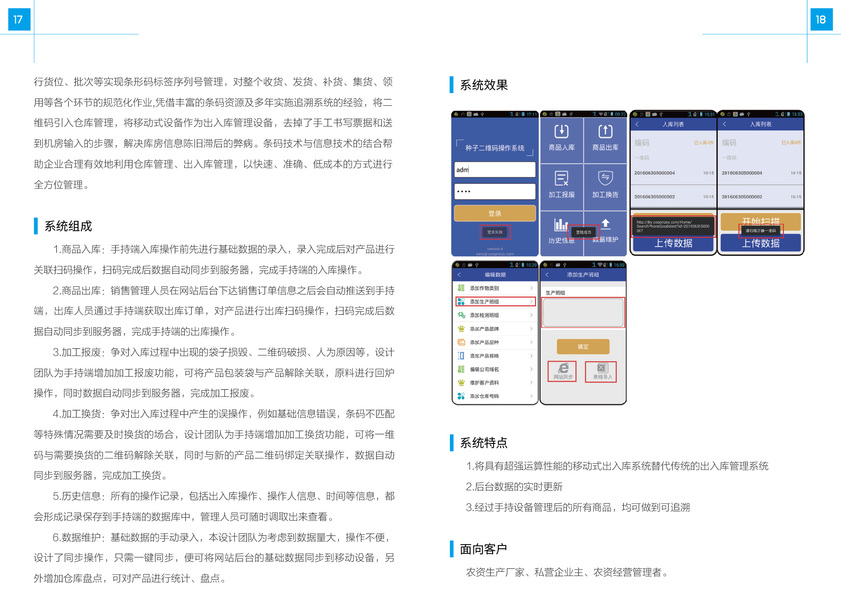Click the 种子二维码操作系统 title
The image size is (841, 600).
point(495,148)
